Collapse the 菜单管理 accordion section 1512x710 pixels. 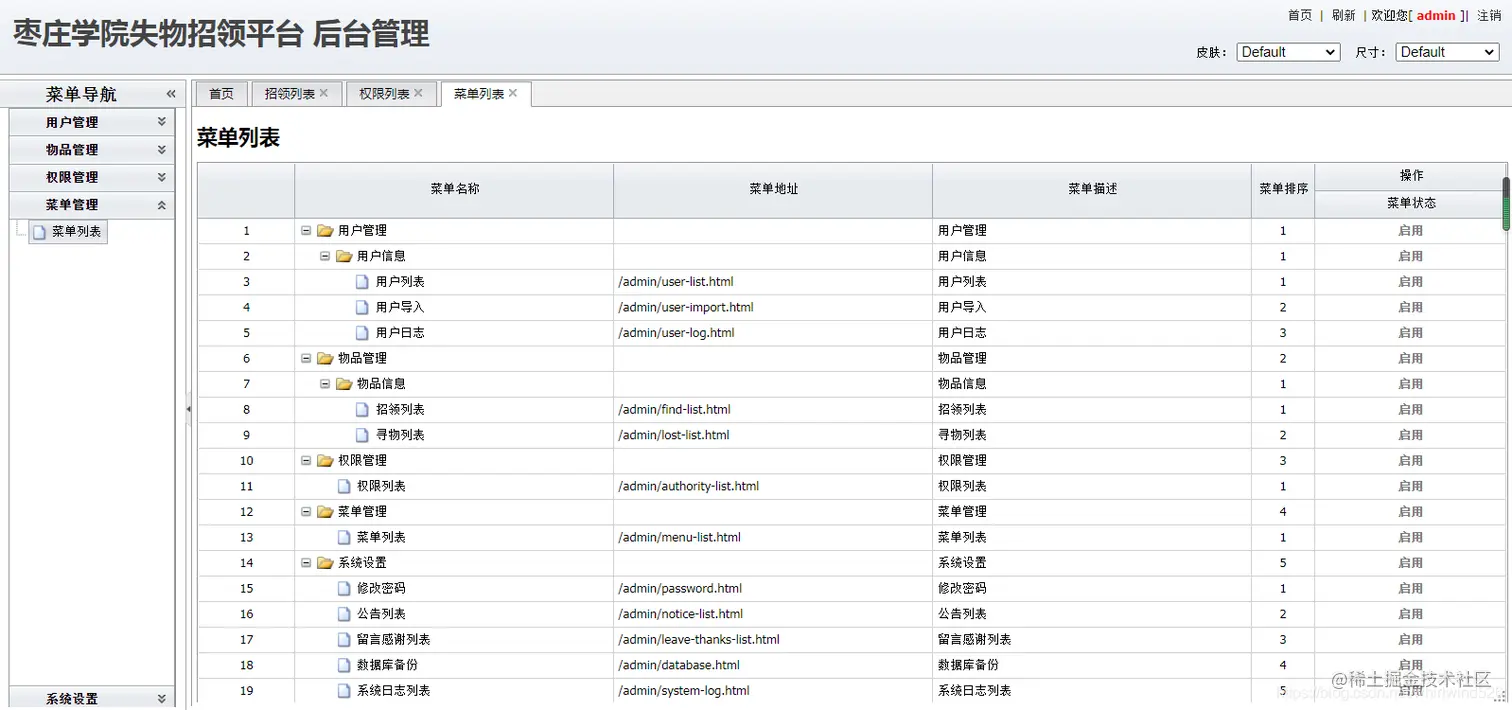(161, 204)
